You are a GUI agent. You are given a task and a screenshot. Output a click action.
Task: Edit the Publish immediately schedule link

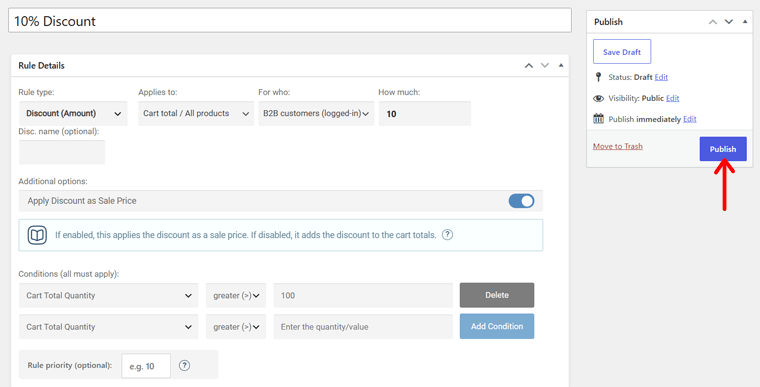click(690, 119)
